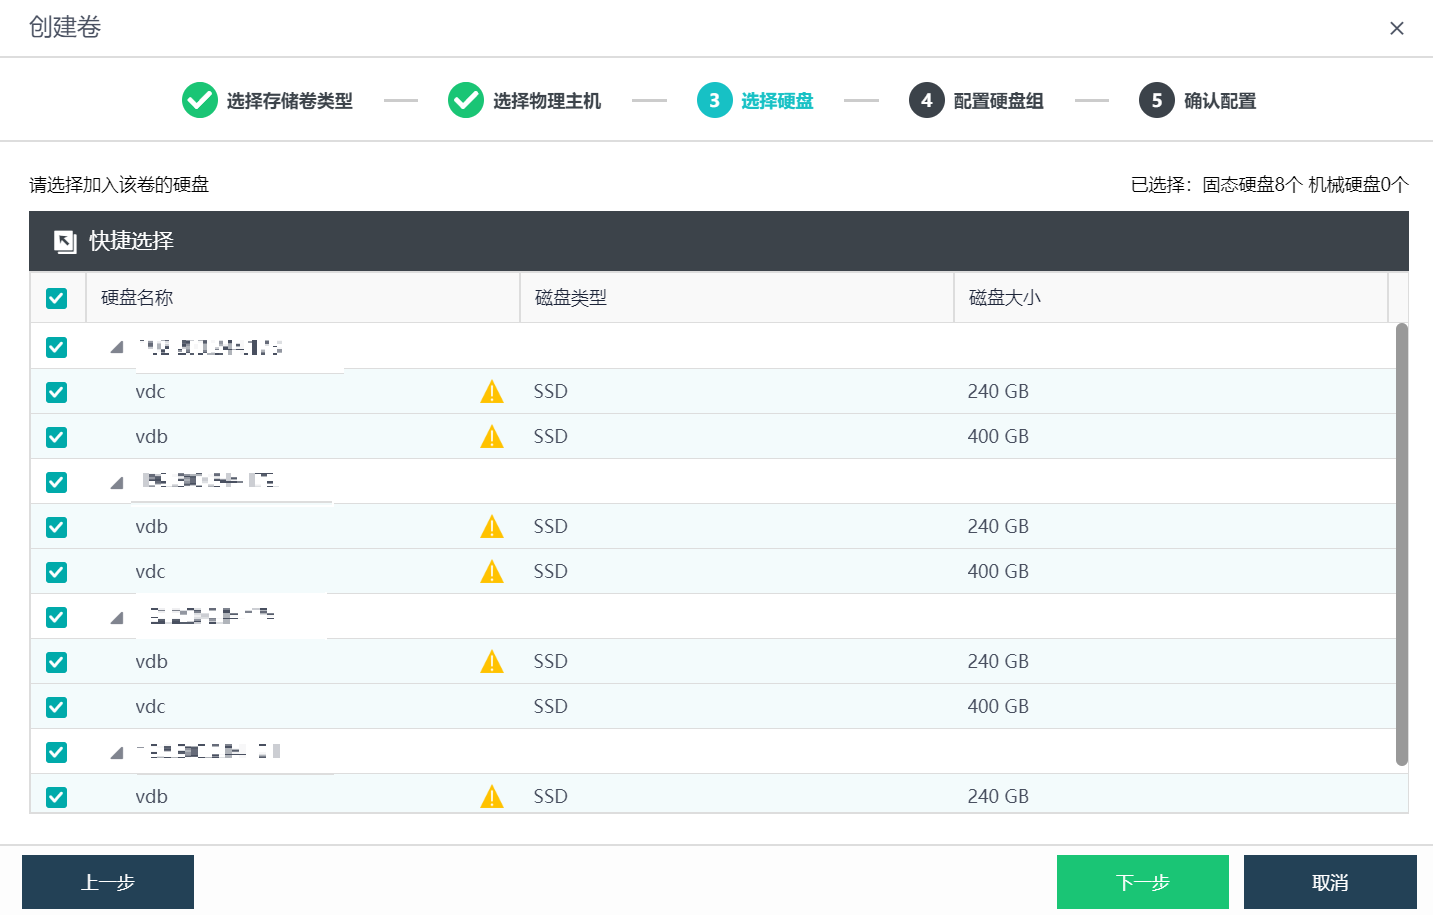Select the 确认配置 step label

1220,101
